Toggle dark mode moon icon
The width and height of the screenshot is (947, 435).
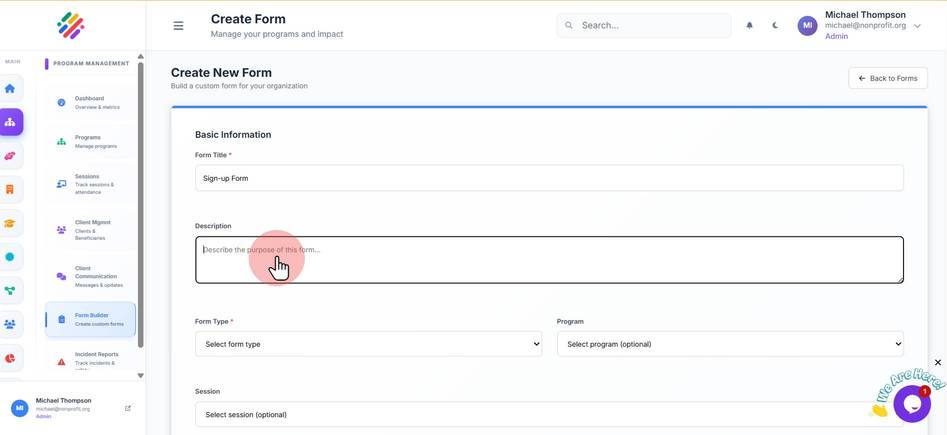775,25
